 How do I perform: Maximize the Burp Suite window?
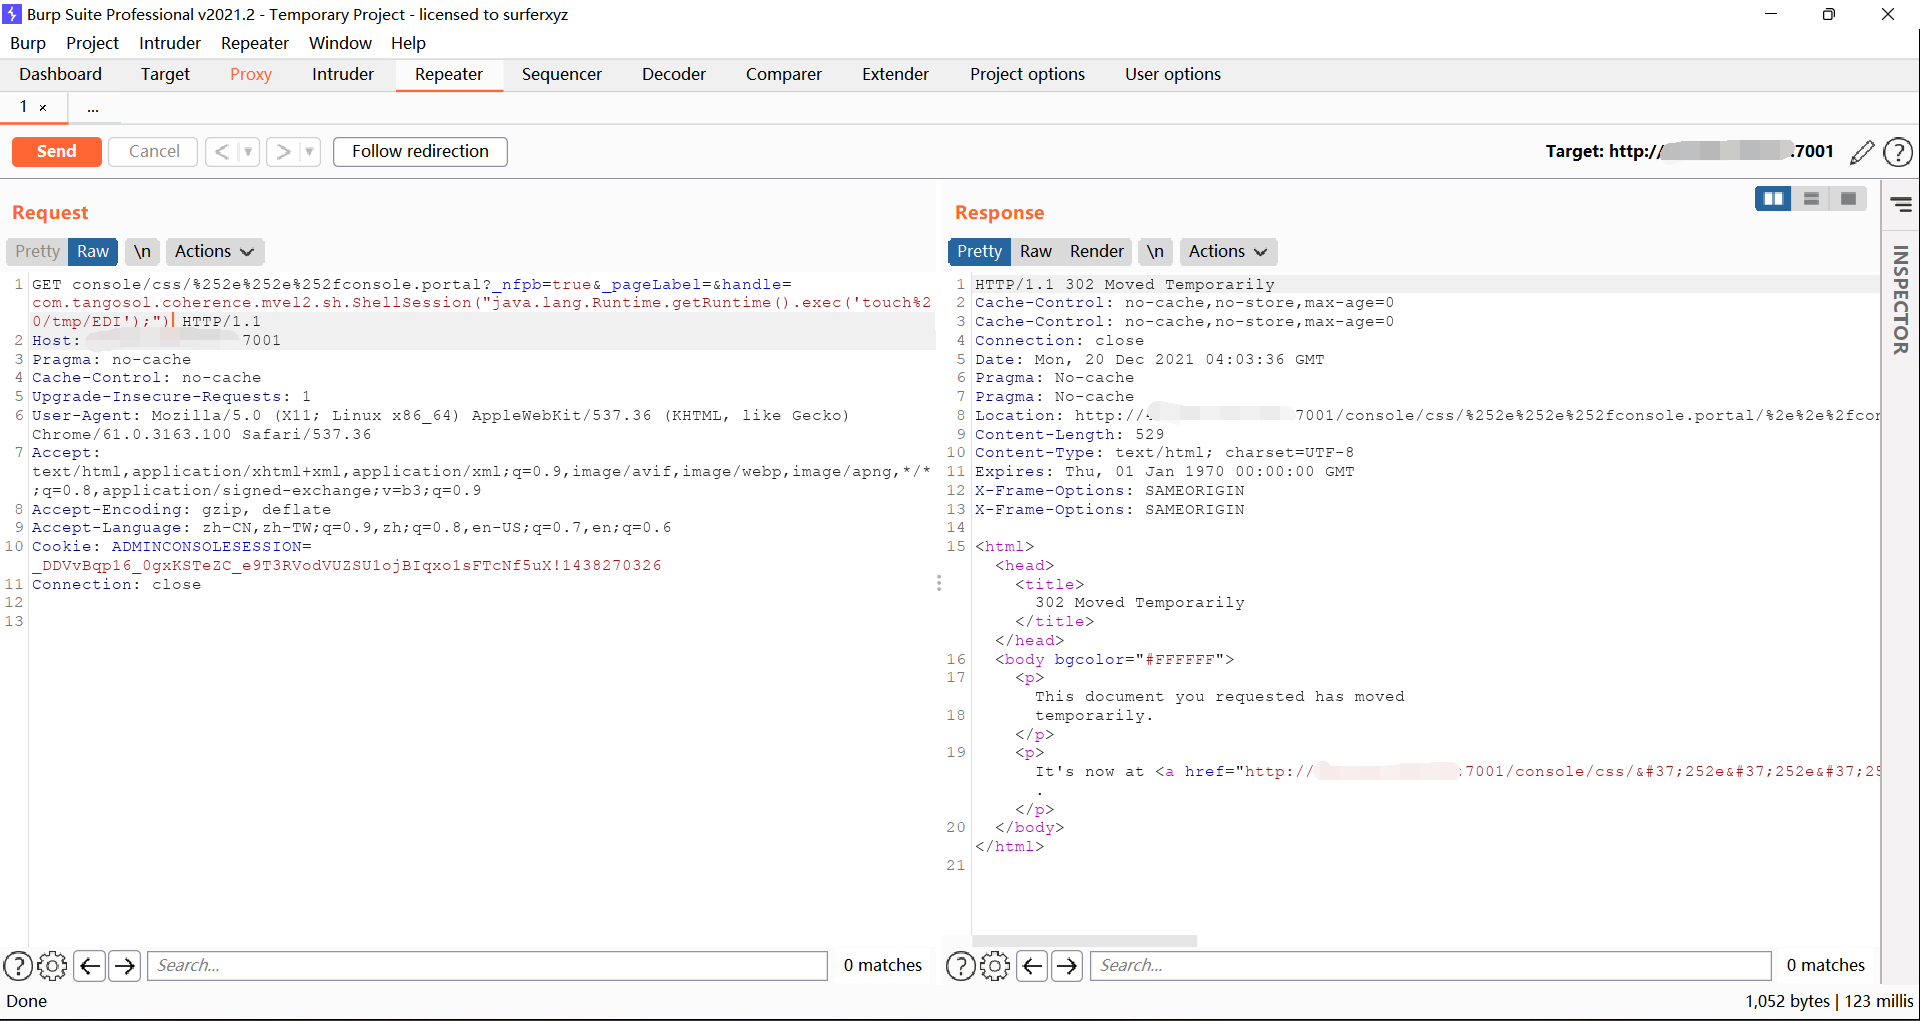1829,14
